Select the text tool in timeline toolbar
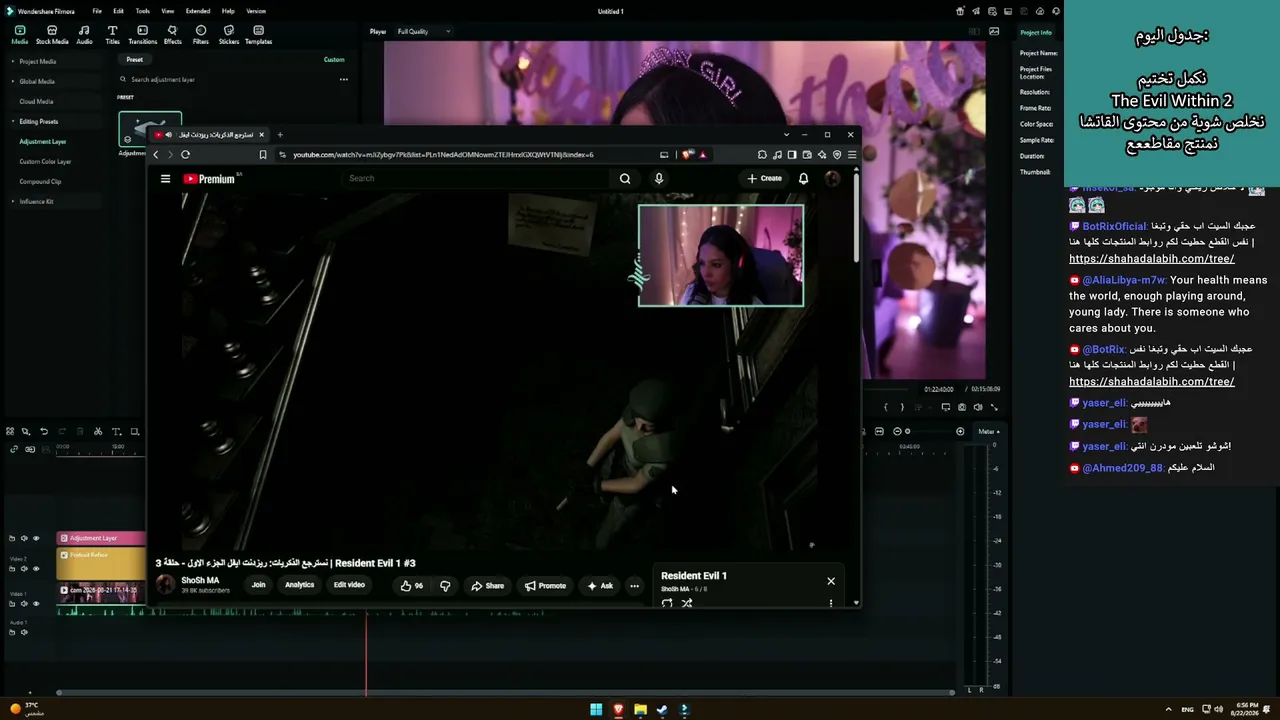 [116, 432]
